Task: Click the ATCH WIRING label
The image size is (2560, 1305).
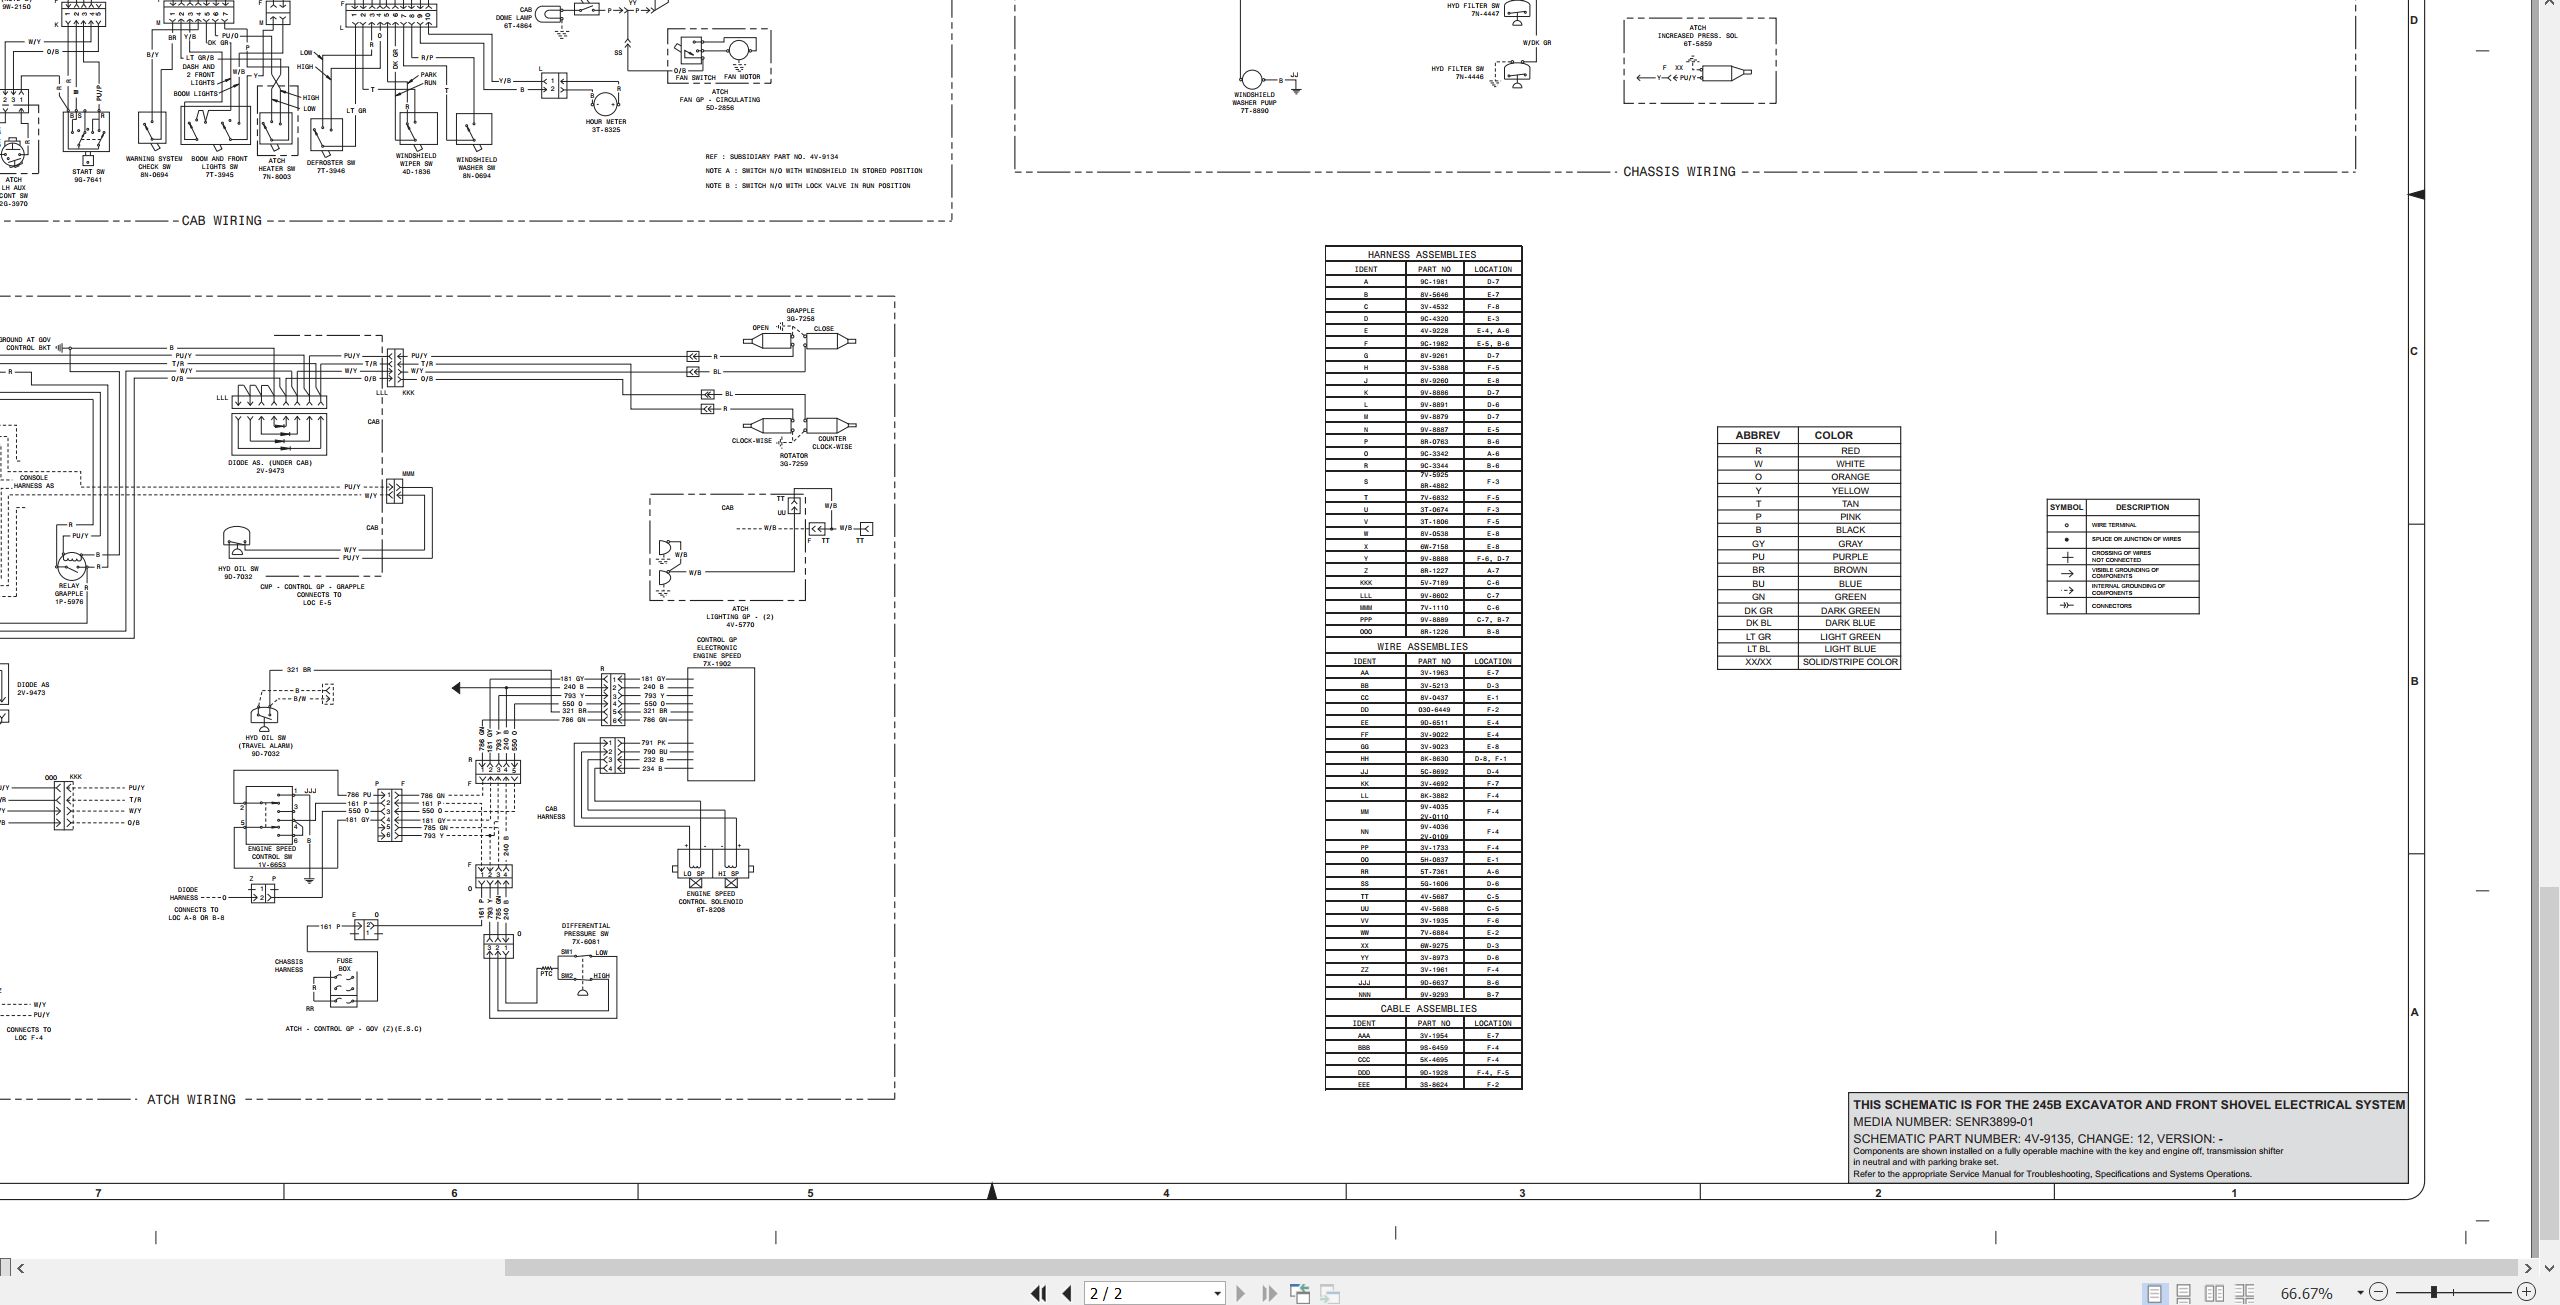Action: (x=191, y=1099)
